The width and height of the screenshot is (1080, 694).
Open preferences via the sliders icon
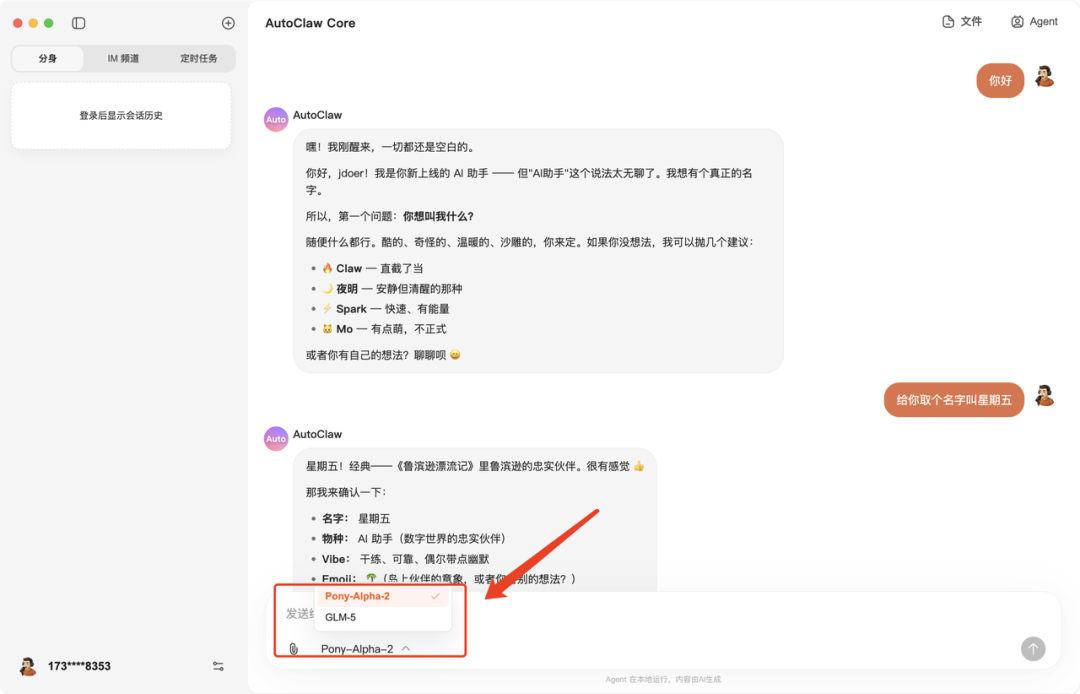pyautogui.click(x=217, y=665)
